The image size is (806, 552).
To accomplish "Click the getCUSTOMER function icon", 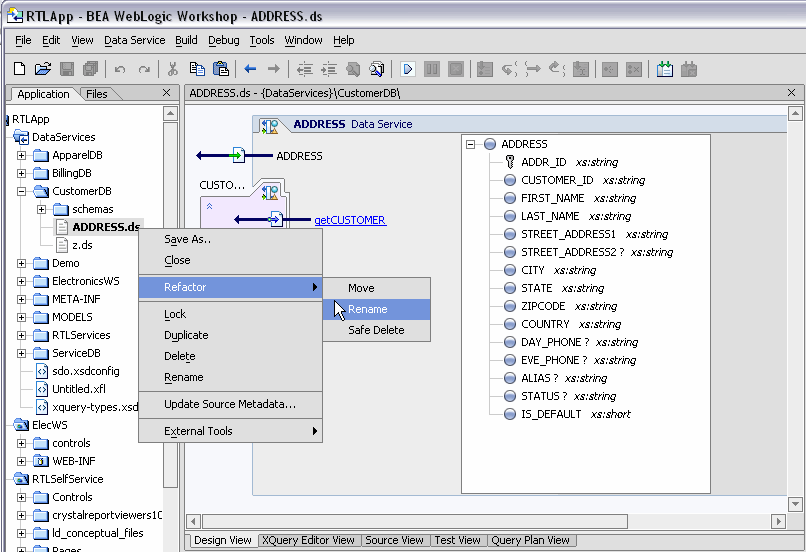I will coord(276,219).
